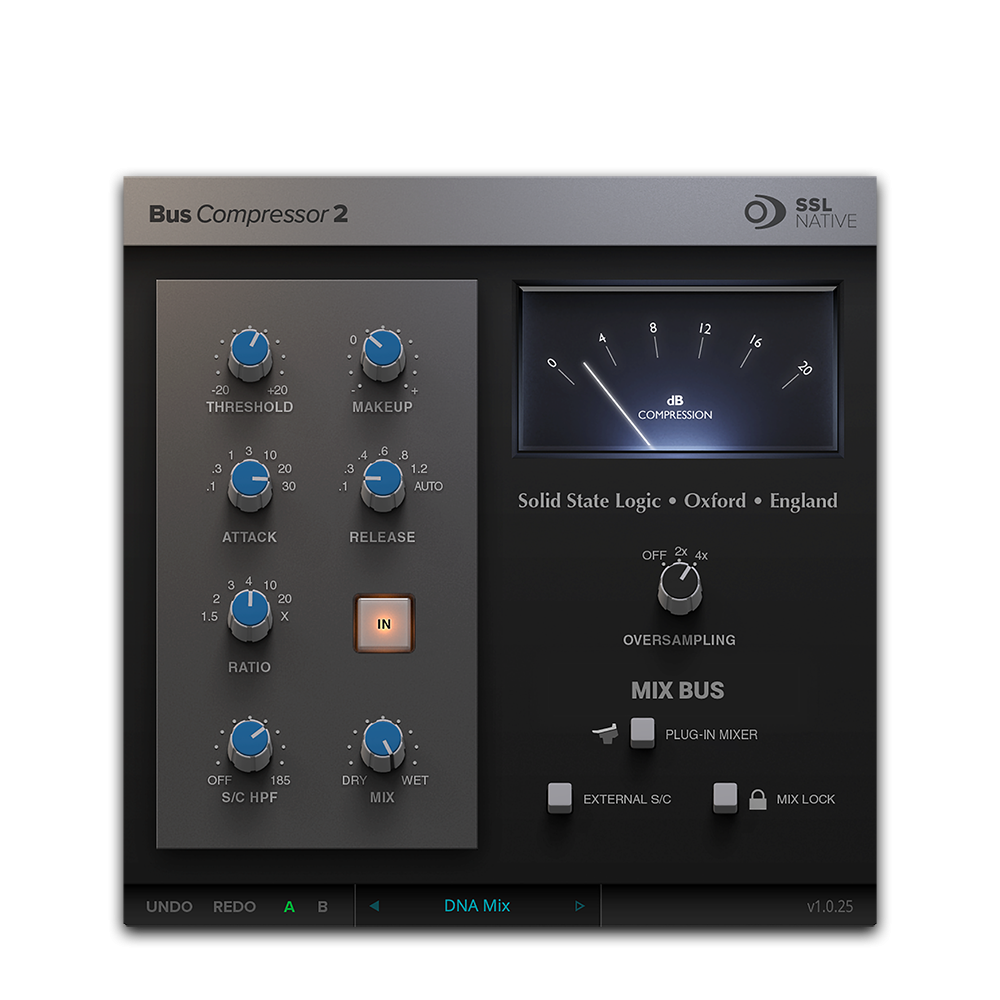Click the MIX LOCK label text

tap(805, 799)
